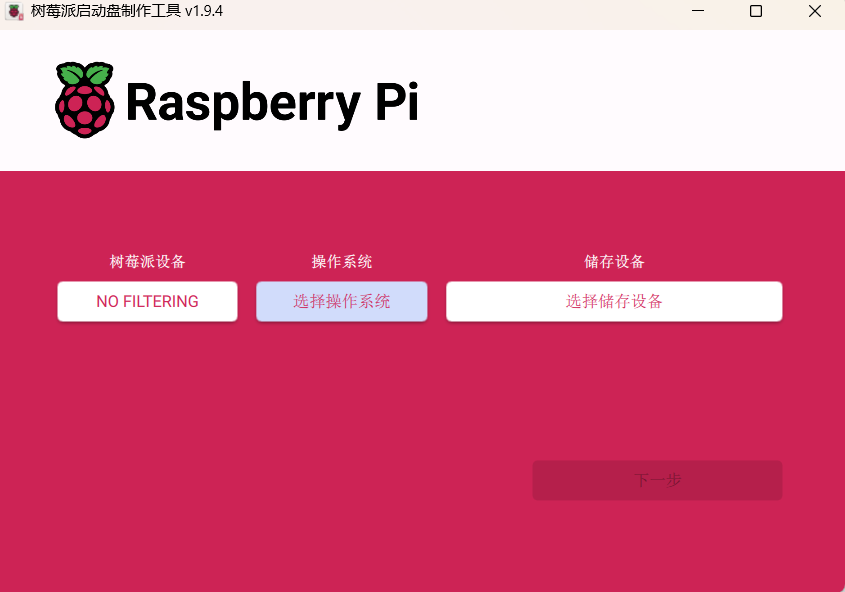Click the title text 树莓派启动盘制作工具 v1.9.4
Screen dimensions: 845x592
coord(127,11)
